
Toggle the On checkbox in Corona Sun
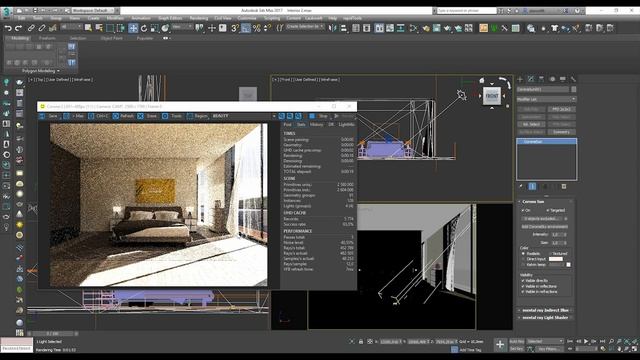point(523,211)
